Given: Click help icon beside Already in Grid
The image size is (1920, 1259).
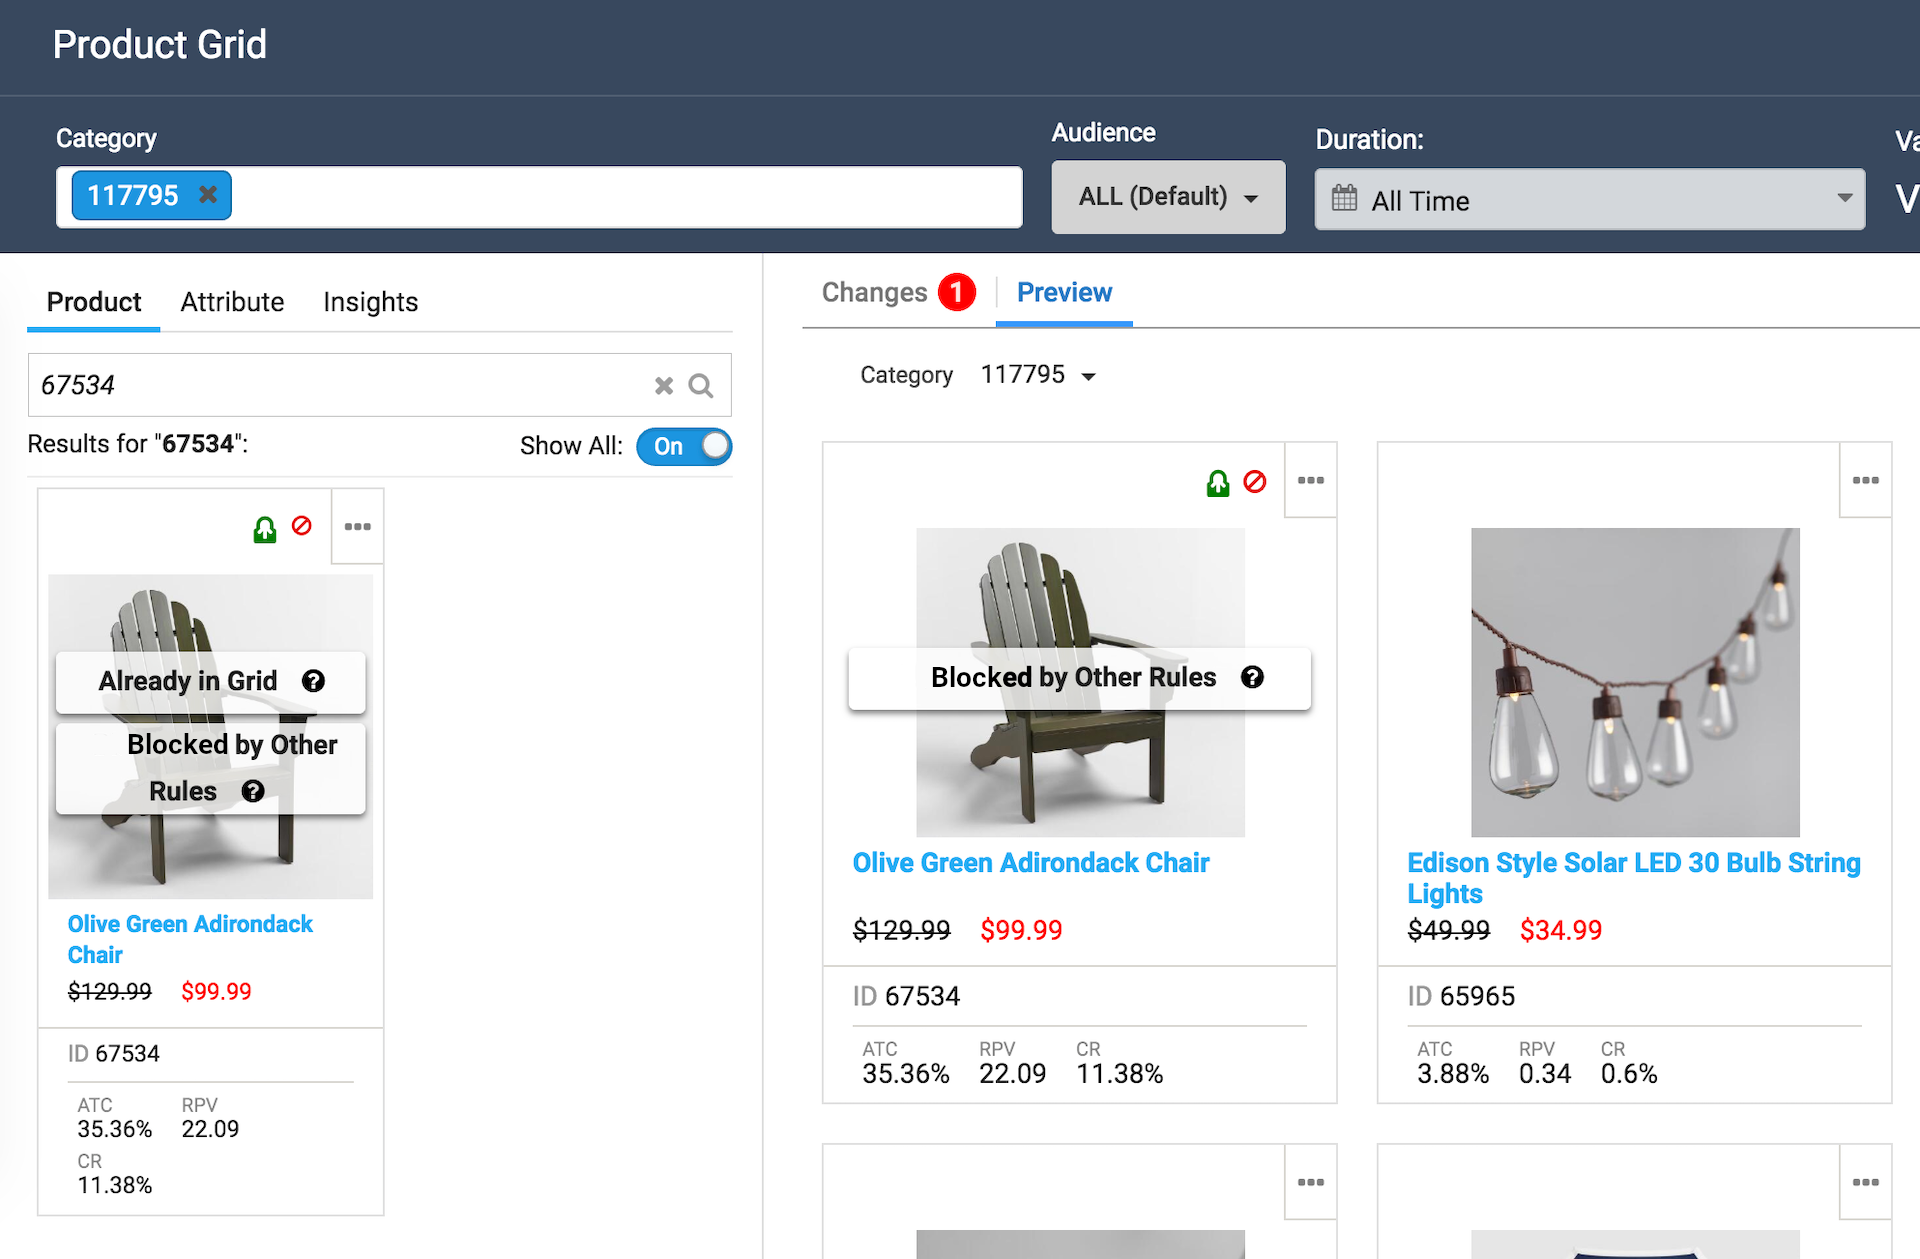Looking at the screenshot, I should [313, 681].
